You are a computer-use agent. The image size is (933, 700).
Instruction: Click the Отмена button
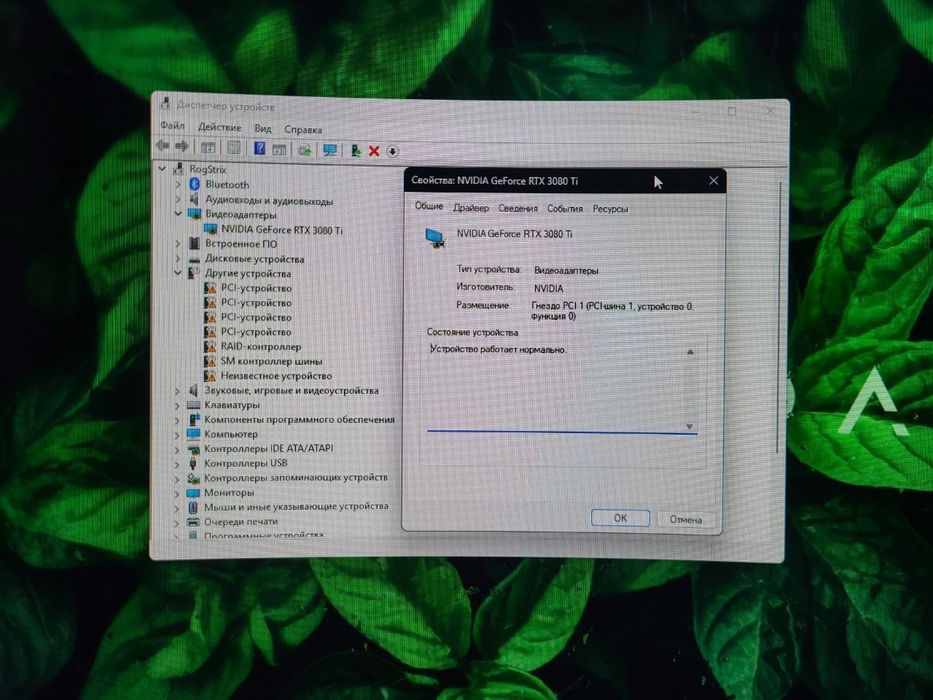click(x=685, y=519)
